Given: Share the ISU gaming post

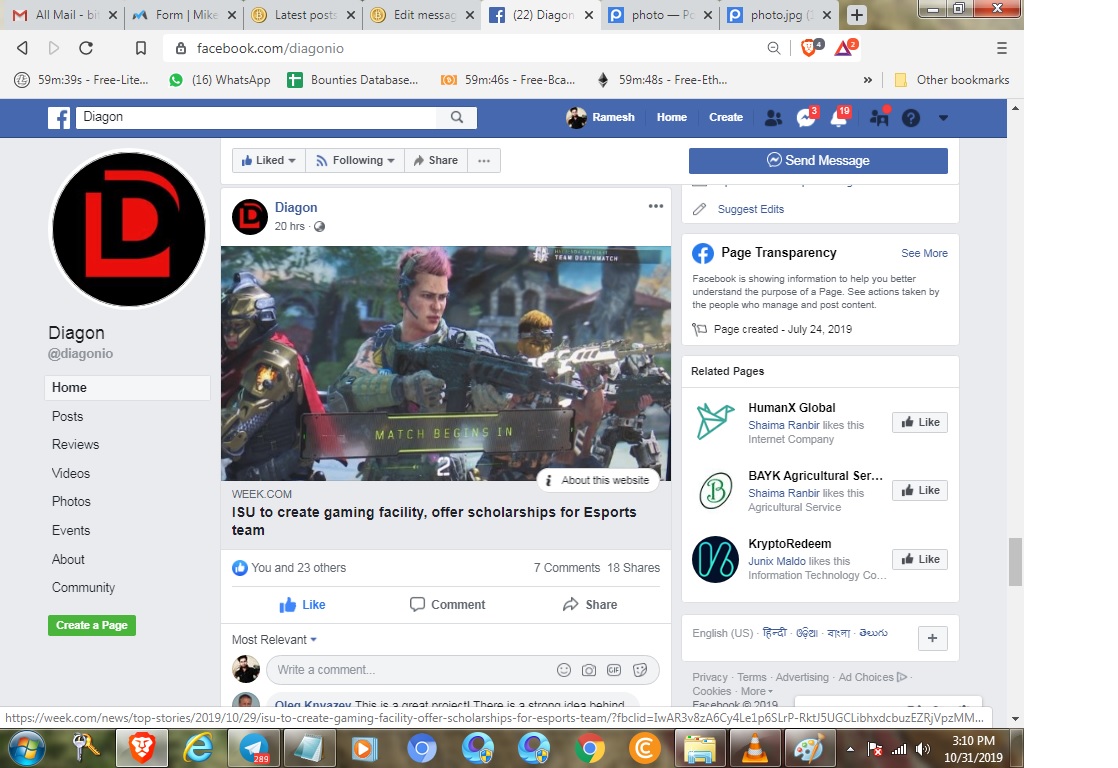Looking at the screenshot, I should [590, 605].
